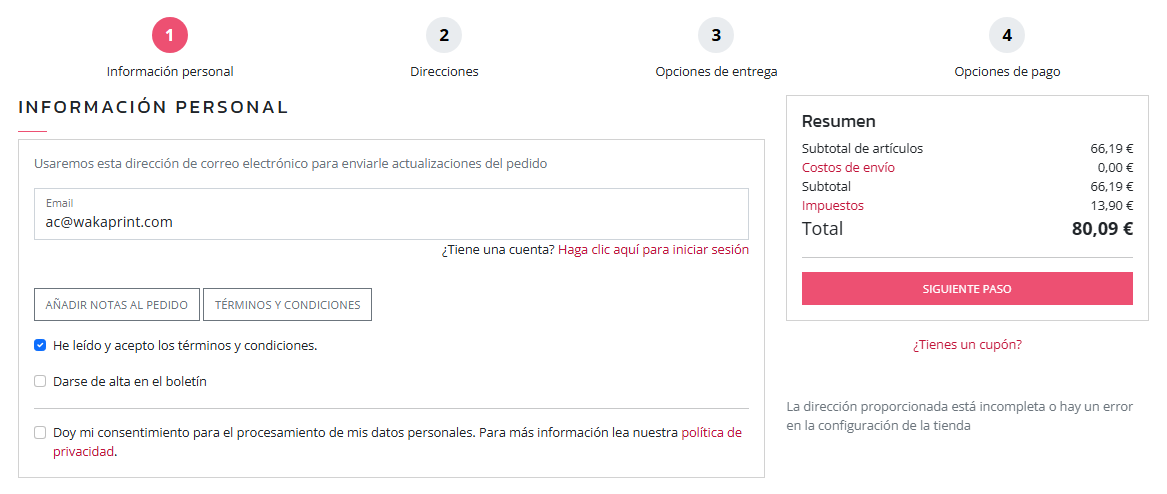The height and width of the screenshot is (494, 1167).
Task: Focus the Email input field
Action: 391,222
